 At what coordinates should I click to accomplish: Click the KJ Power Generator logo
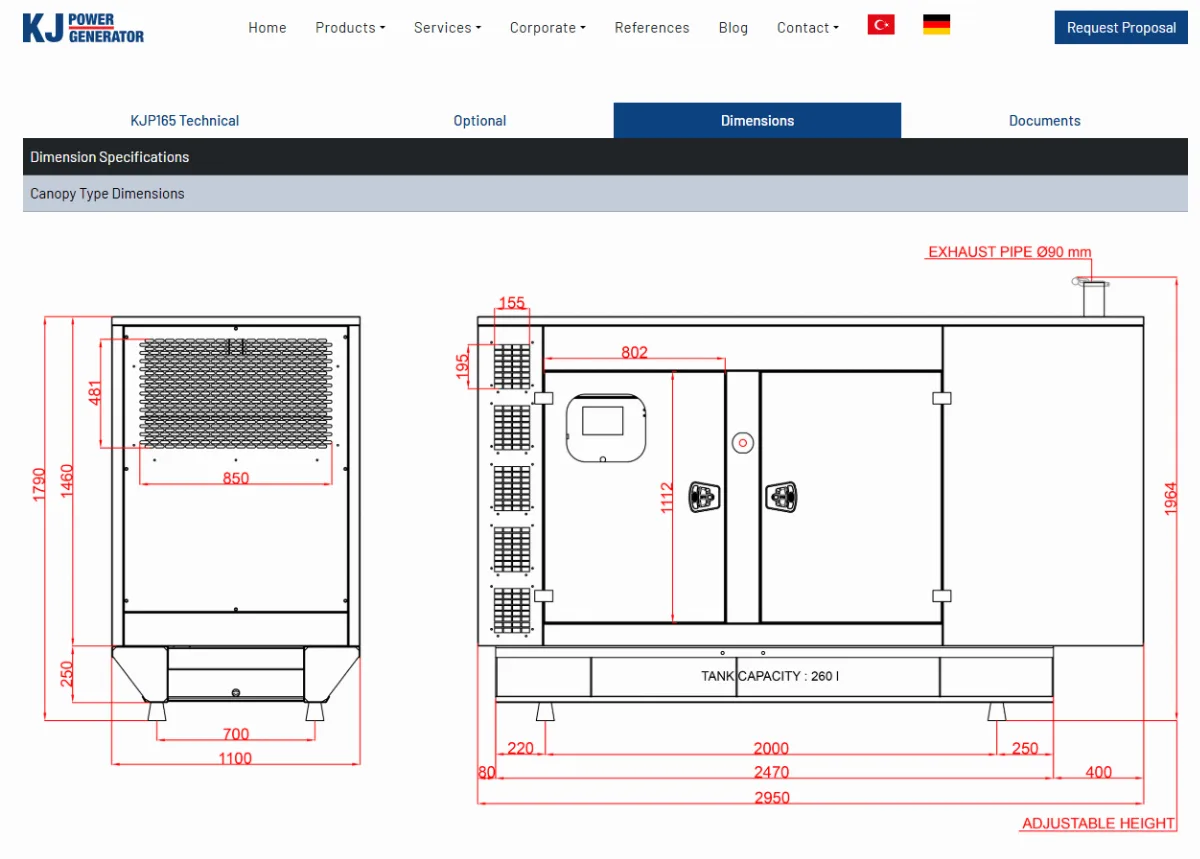pyautogui.click(x=83, y=28)
